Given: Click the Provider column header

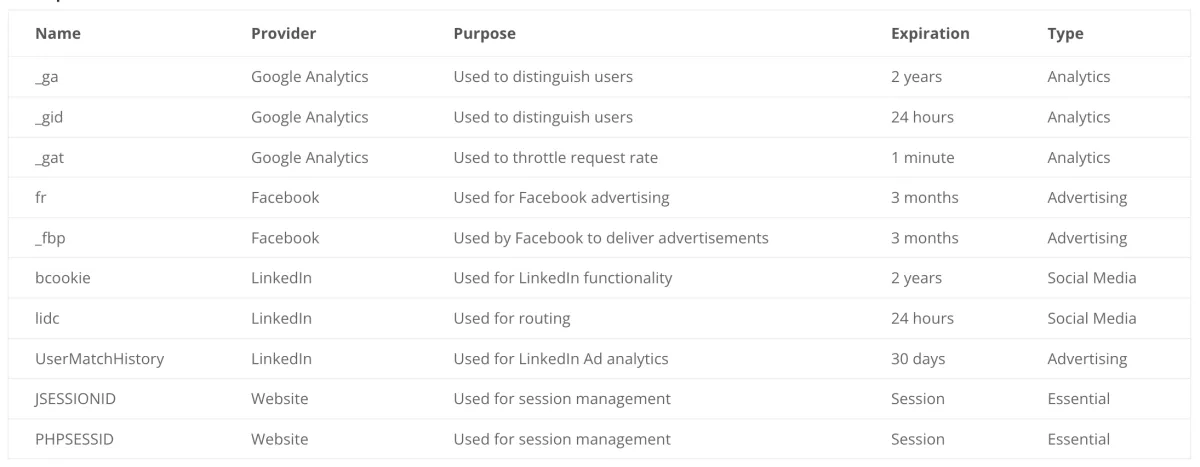Looking at the screenshot, I should click(283, 34).
